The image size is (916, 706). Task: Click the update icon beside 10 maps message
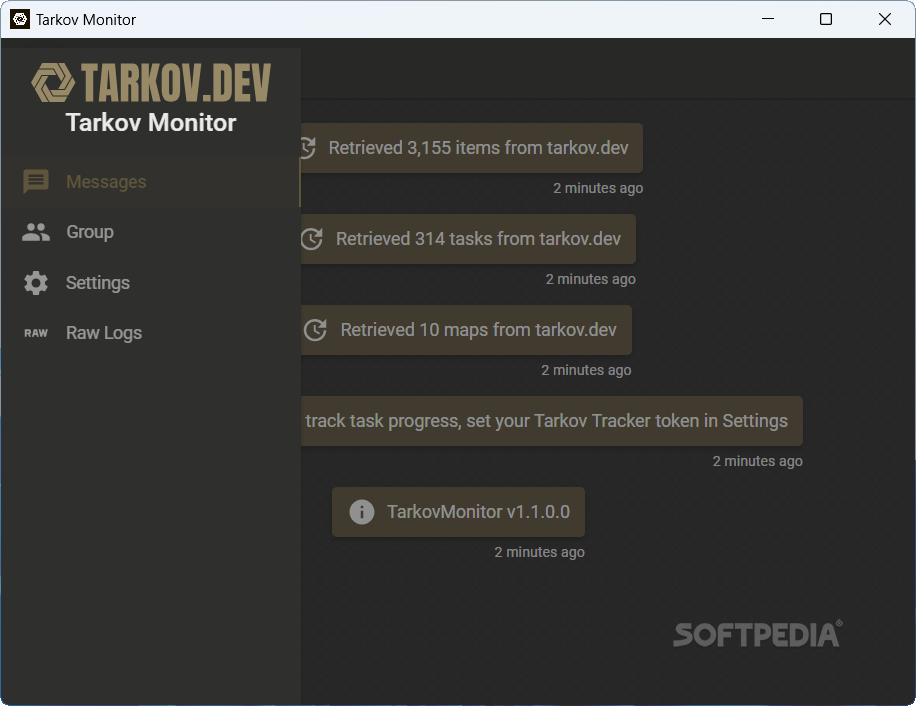(x=315, y=330)
